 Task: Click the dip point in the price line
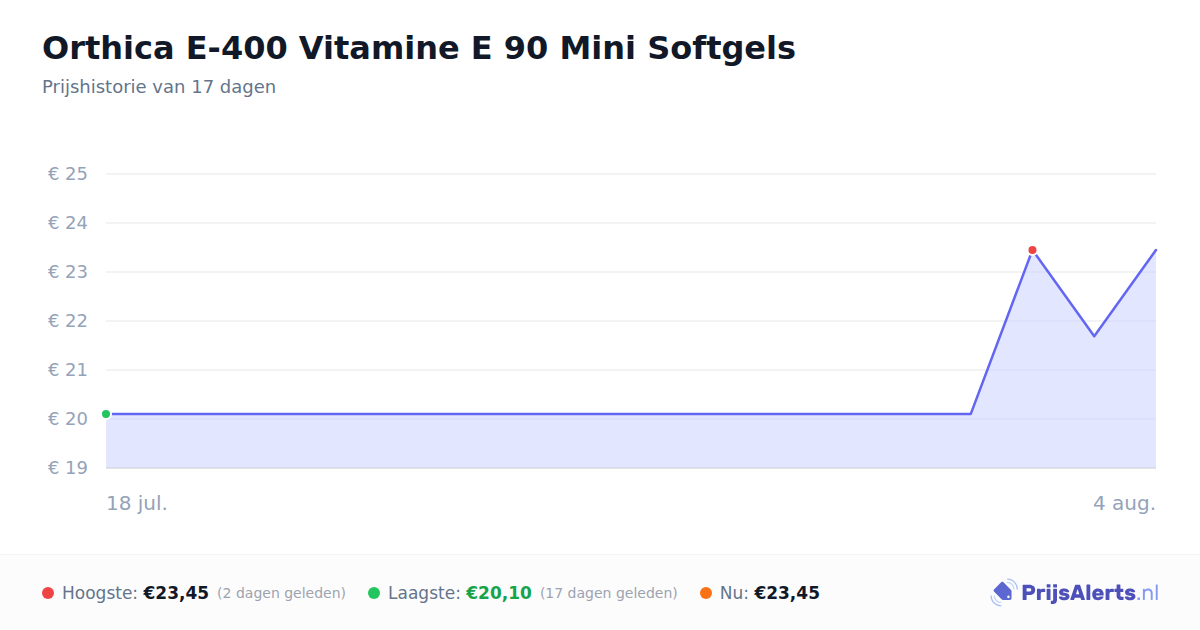pos(1094,336)
